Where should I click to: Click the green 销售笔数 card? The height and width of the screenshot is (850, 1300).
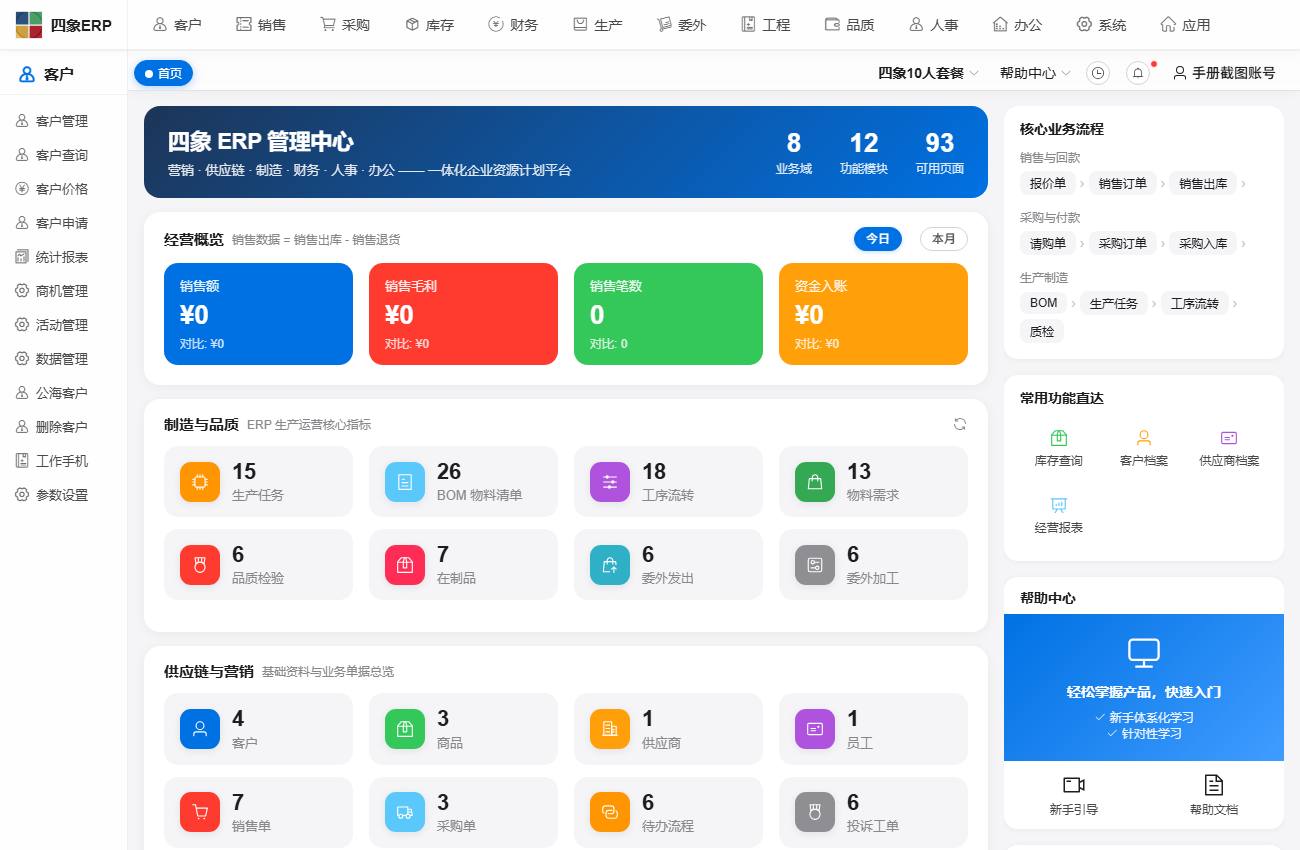coord(668,314)
